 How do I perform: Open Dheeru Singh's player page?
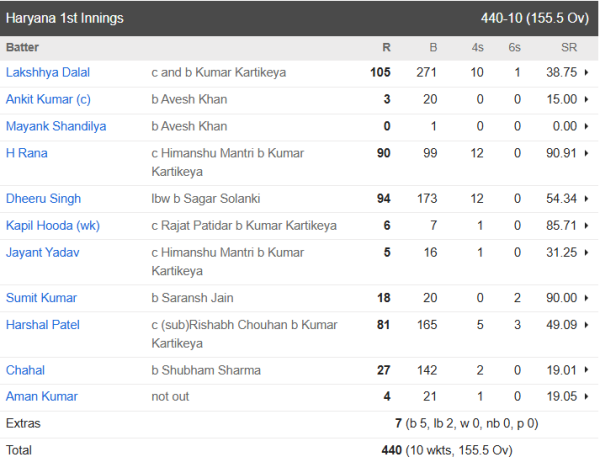44,199
